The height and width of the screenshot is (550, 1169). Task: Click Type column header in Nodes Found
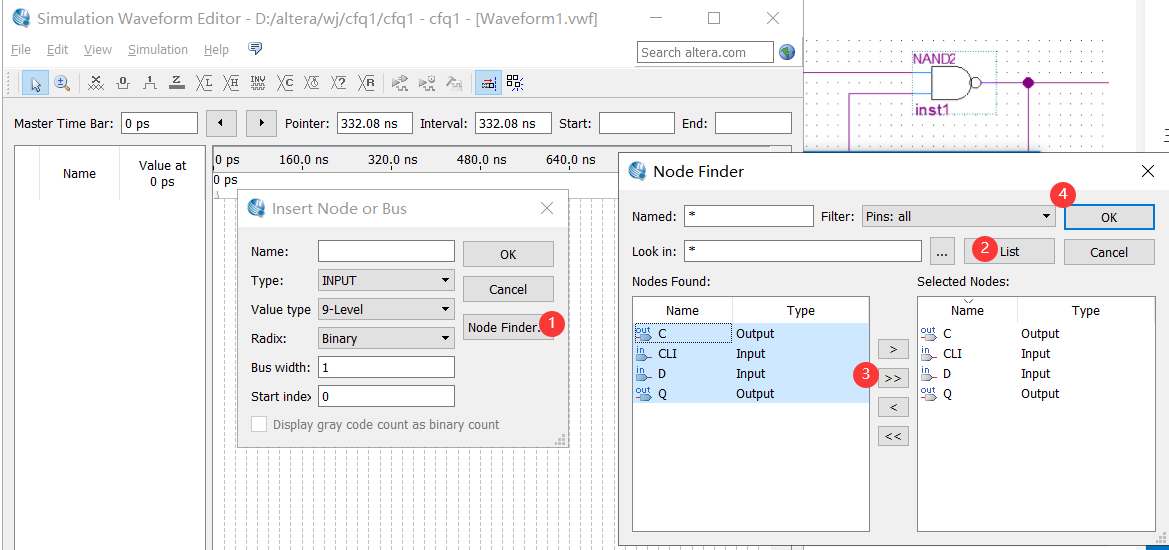801,311
